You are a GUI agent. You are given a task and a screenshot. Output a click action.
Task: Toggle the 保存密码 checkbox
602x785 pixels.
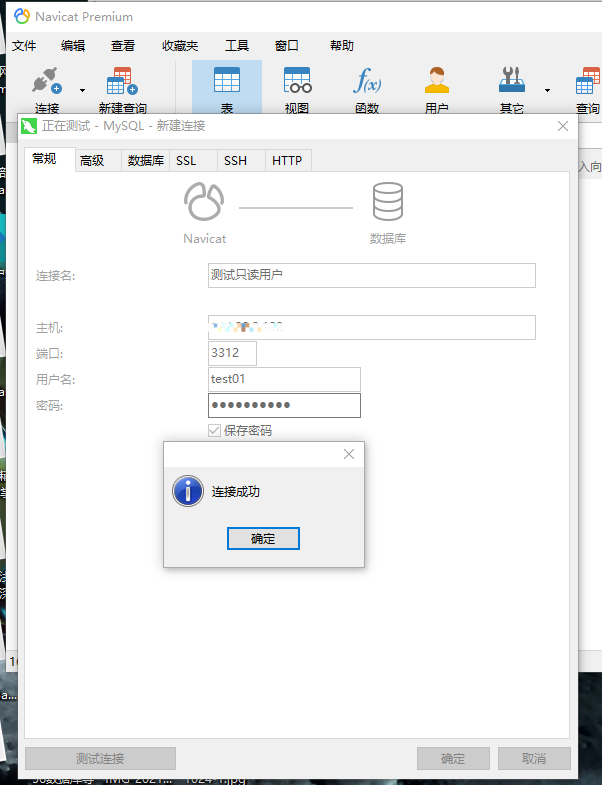coord(214,431)
